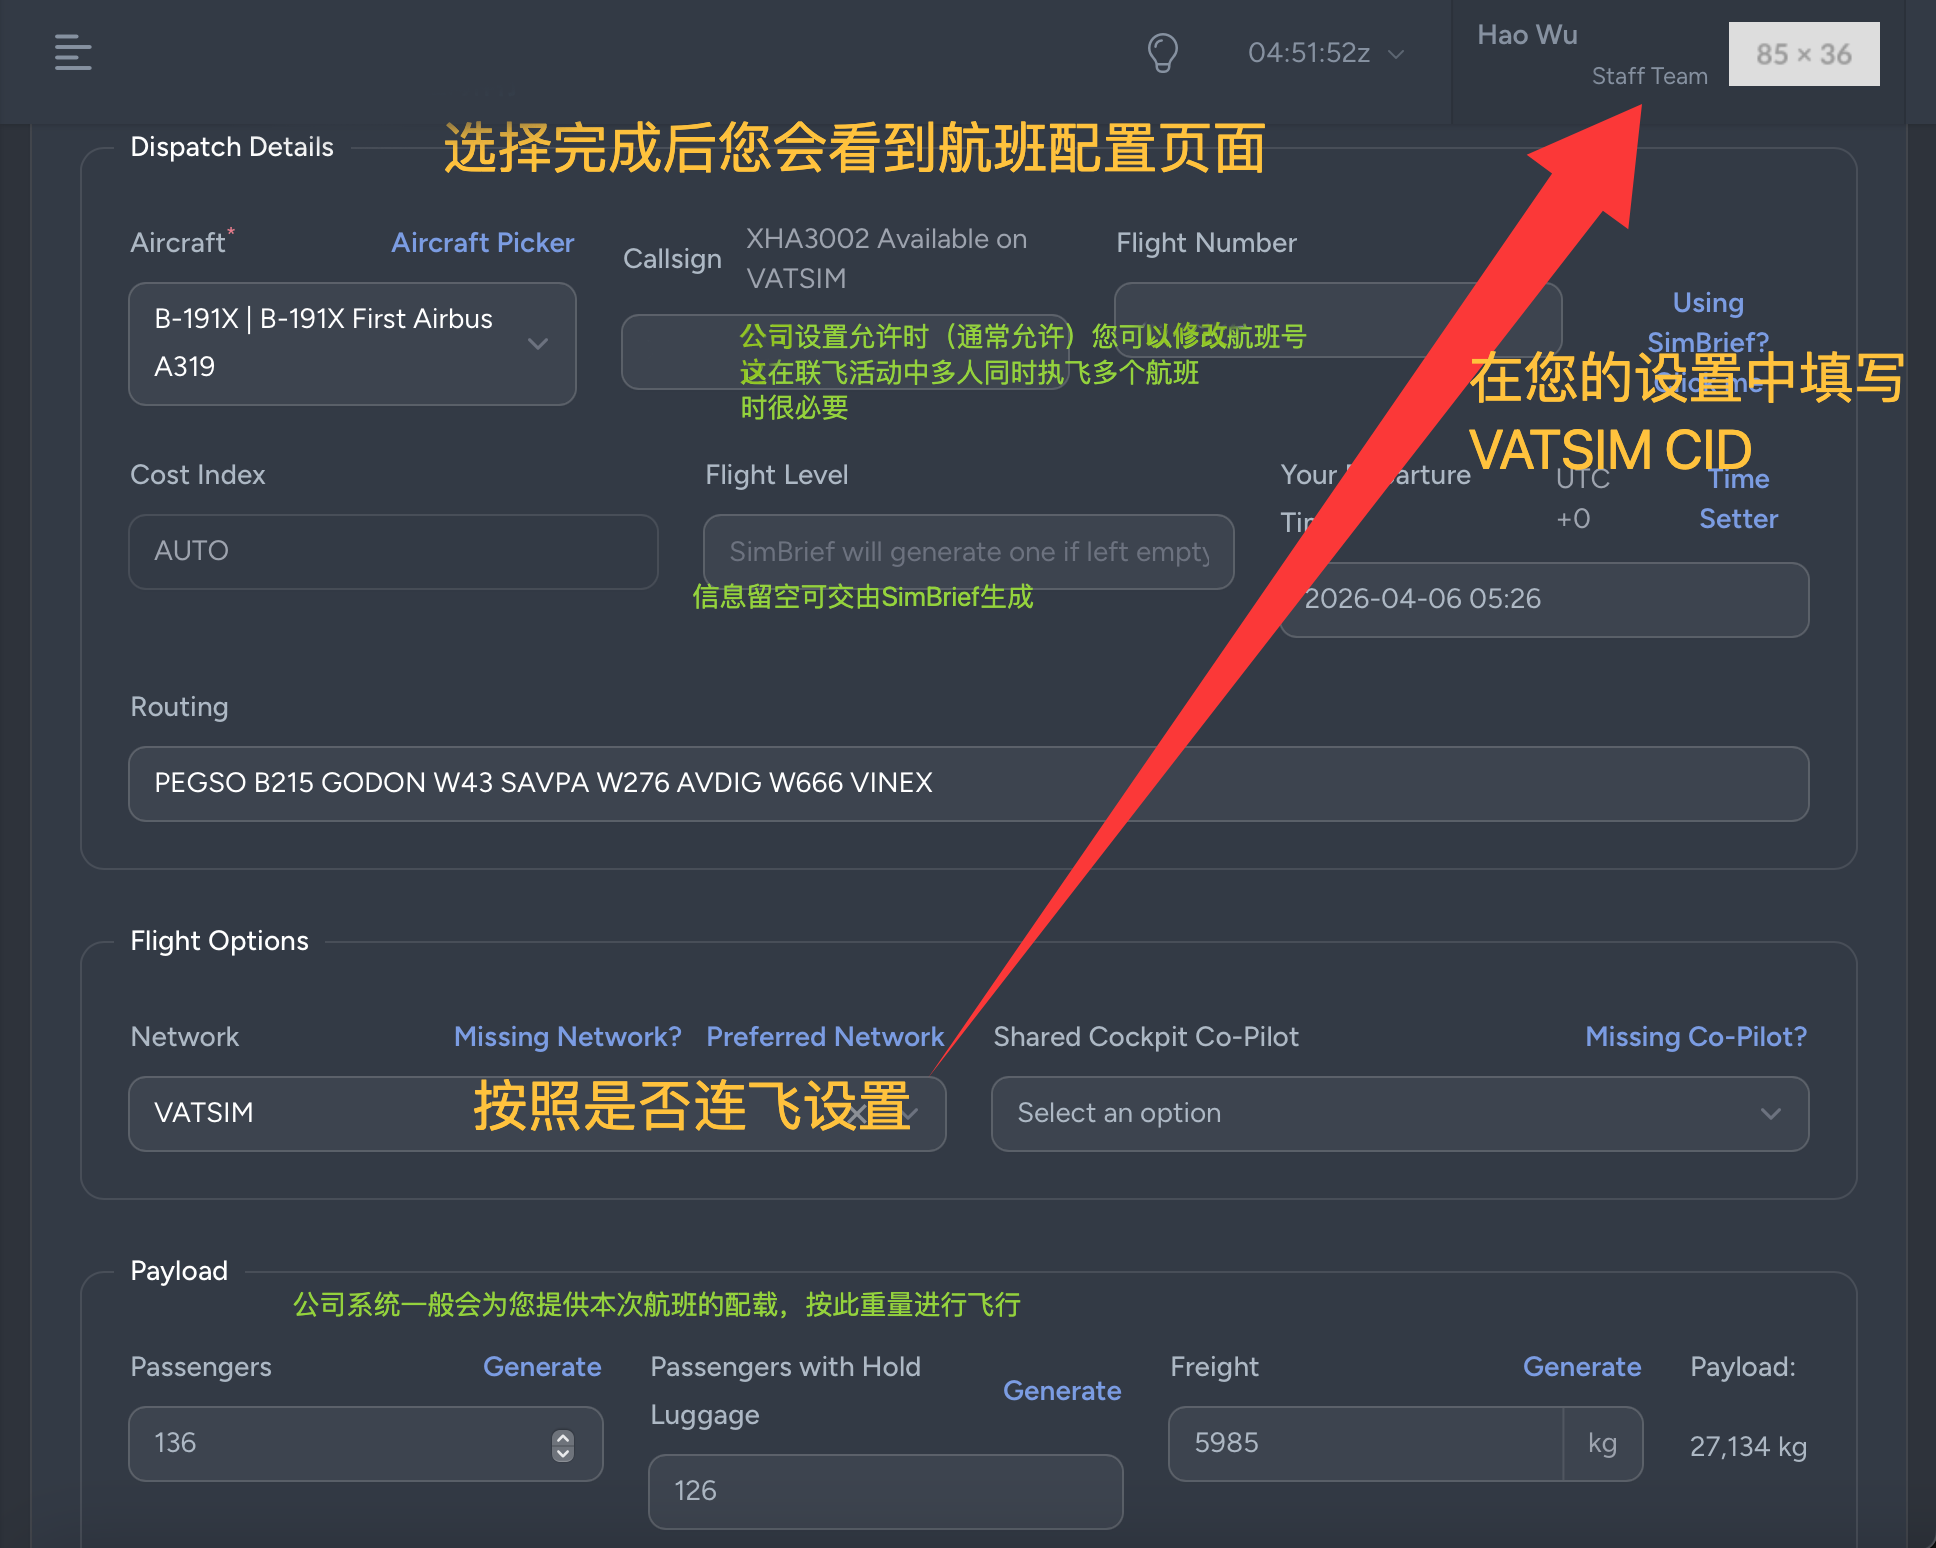The image size is (1936, 1548).
Task: Click the Routing text field
Action: [968, 783]
